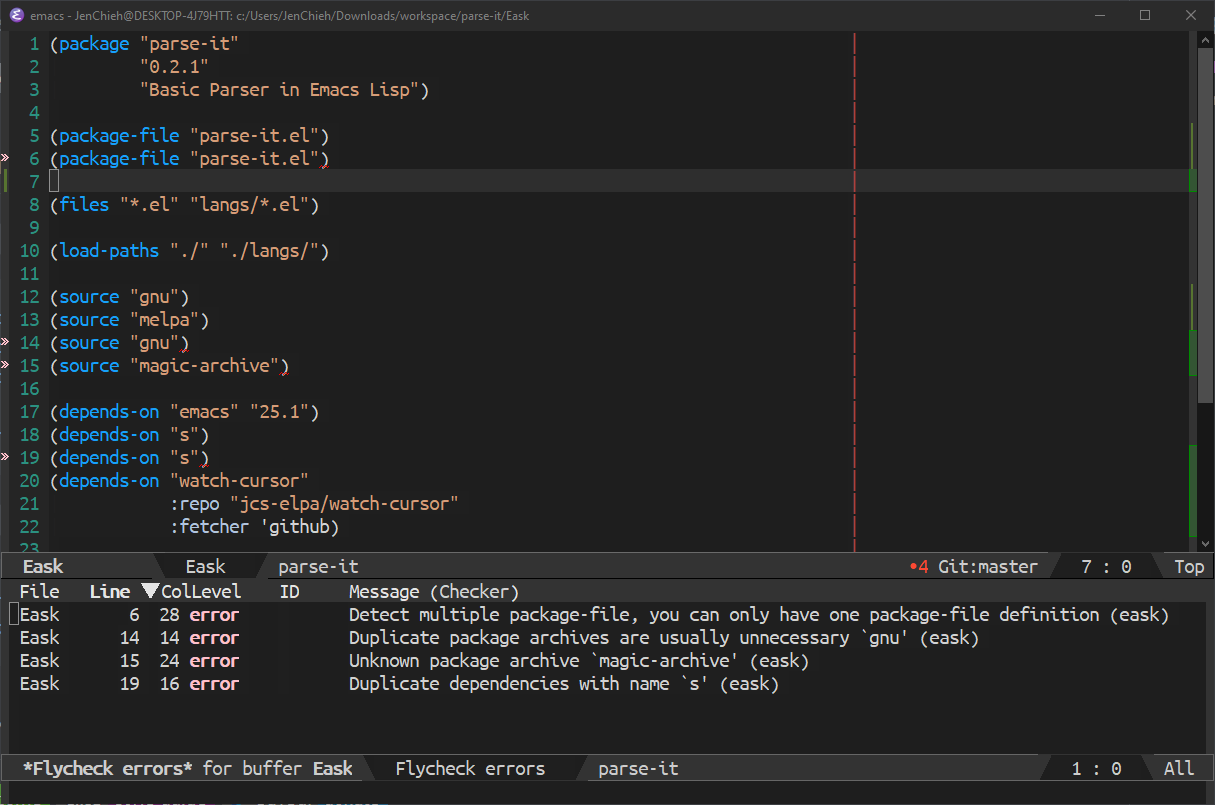
Task: Click the "magic-archive" string
Action: tap(205, 366)
